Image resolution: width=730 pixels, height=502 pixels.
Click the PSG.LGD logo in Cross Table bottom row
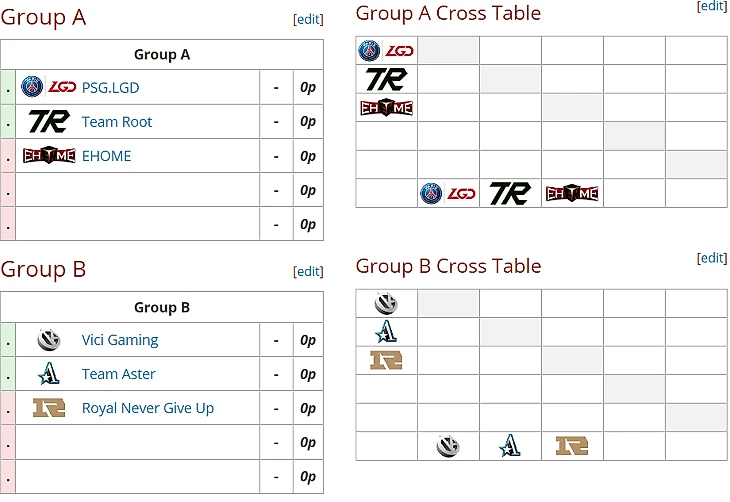point(448,194)
